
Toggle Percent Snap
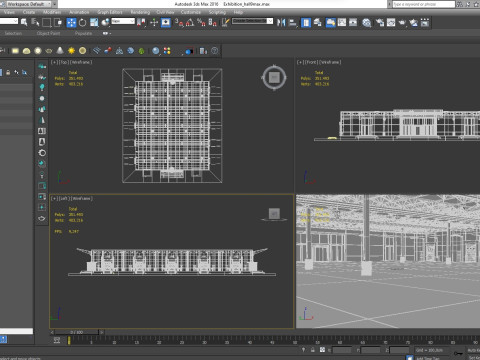point(201,22)
